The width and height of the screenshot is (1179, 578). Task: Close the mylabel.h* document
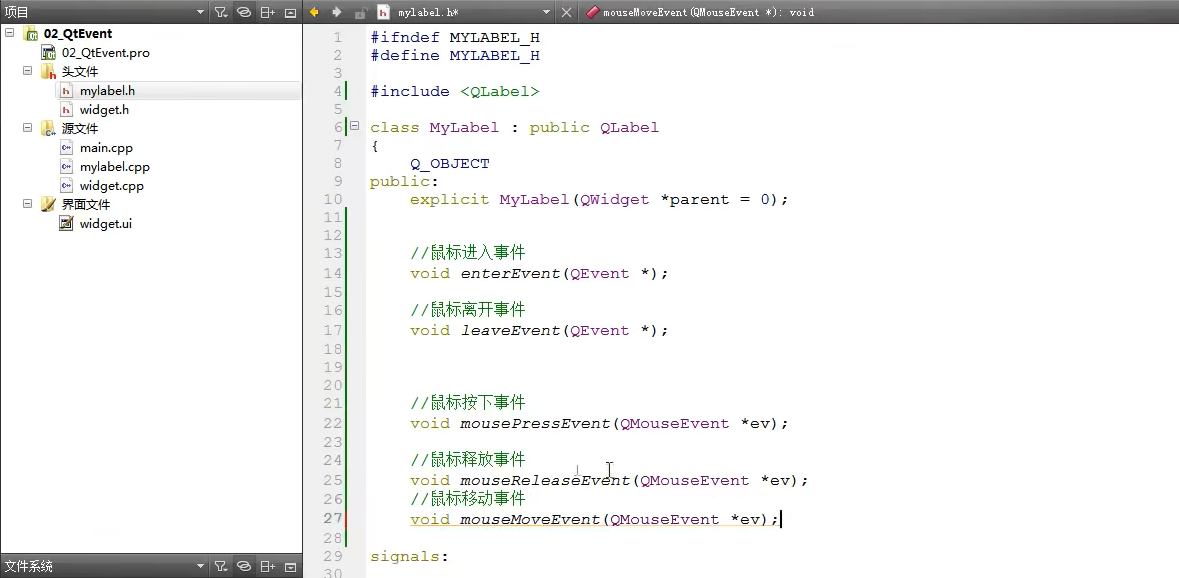(x=567, y=12)
